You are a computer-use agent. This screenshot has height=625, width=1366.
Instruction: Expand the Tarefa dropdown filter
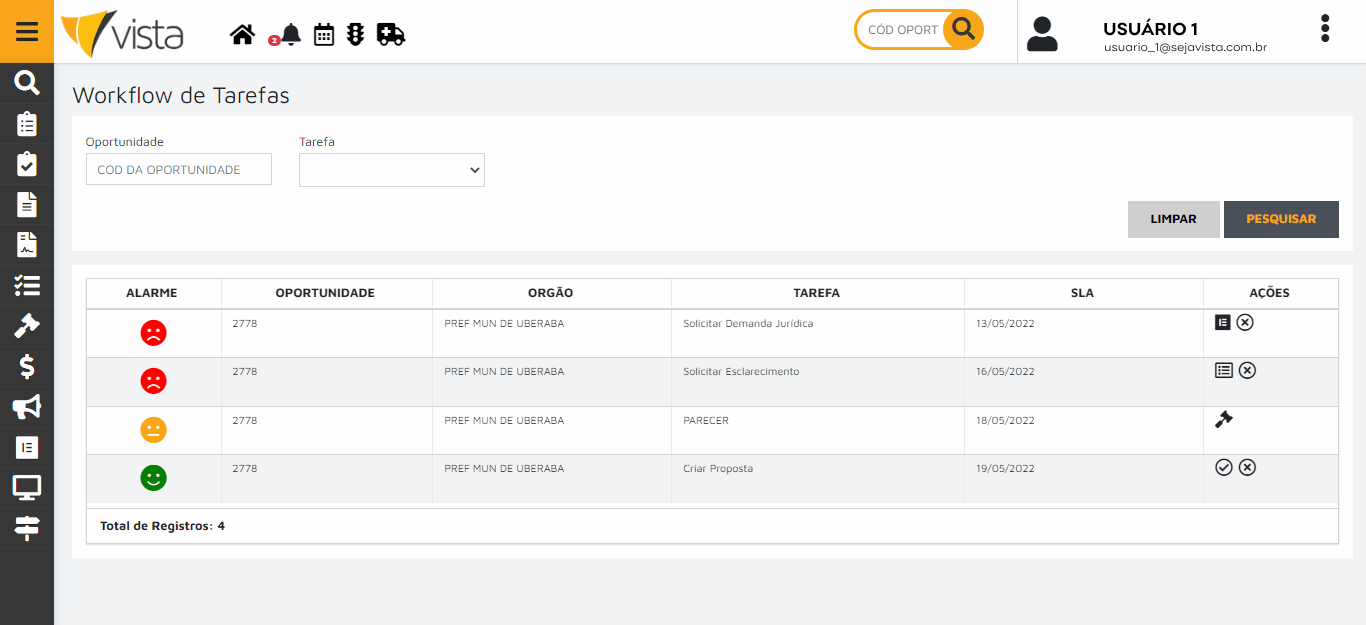point(392,170)
